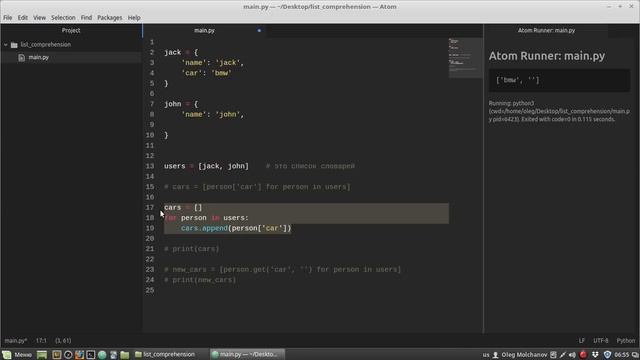640x360 pixels.
Task: Launch Atom from the taskbar launcher
Action: coord(102,355)
